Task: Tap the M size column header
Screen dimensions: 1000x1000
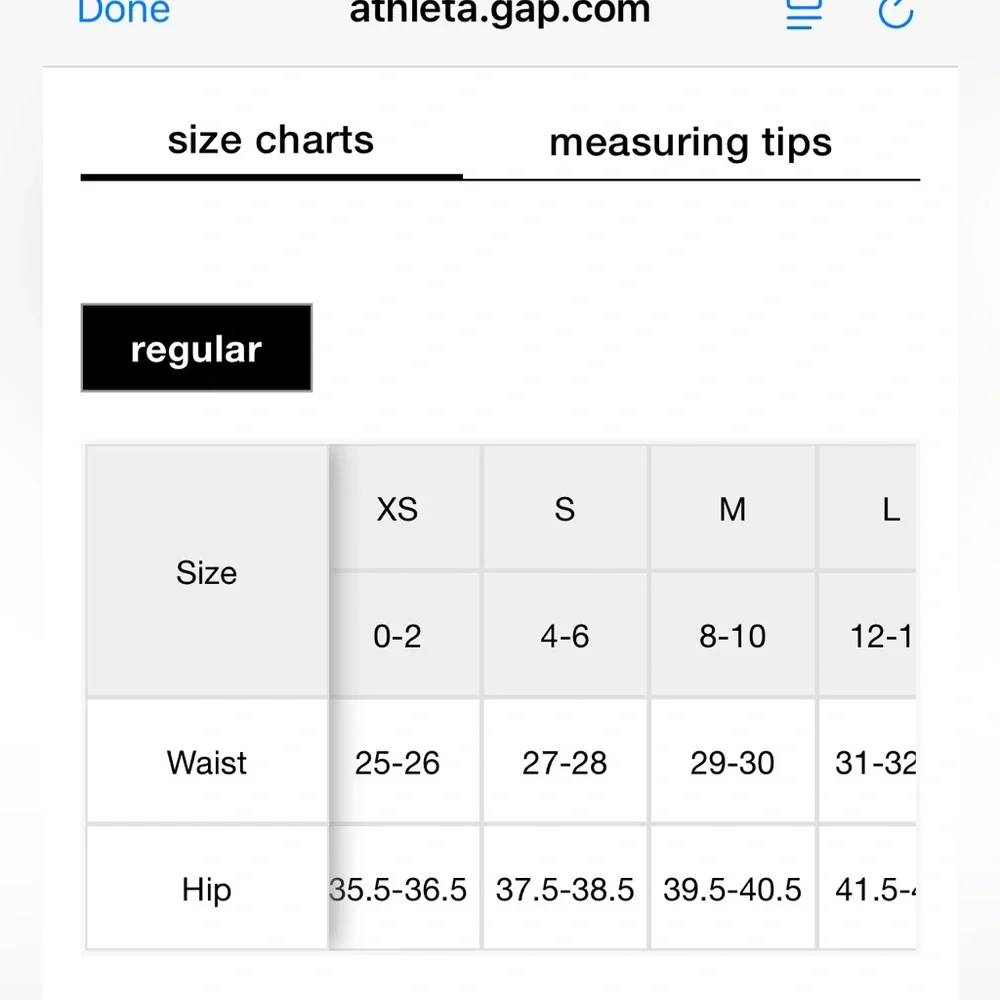Action: [x=732, y=508]
